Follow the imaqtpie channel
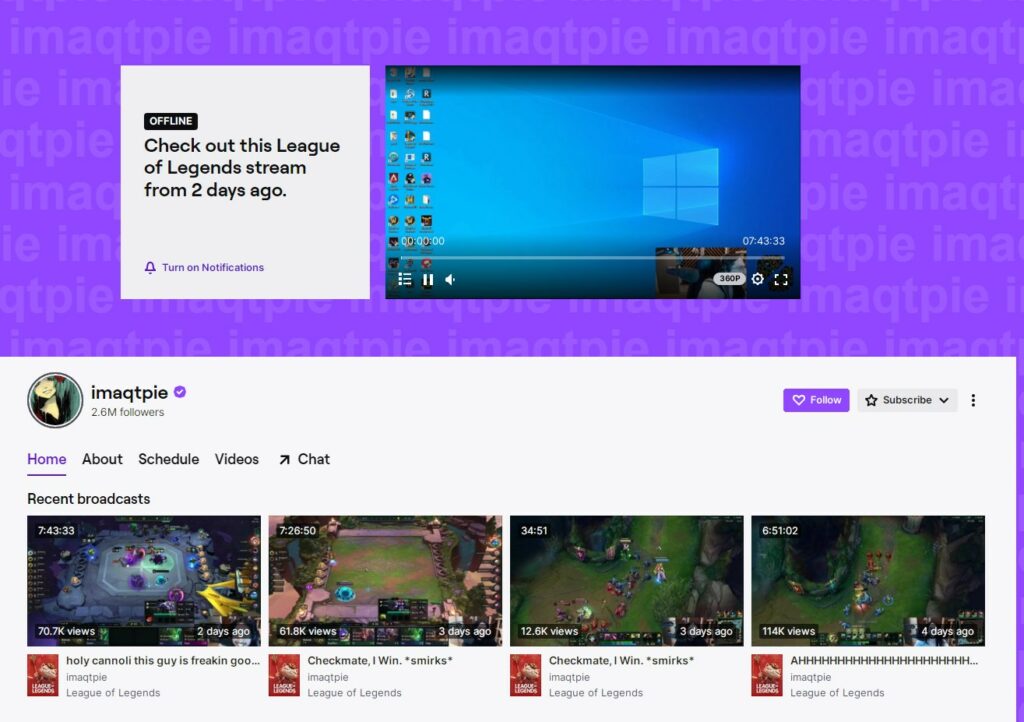 pos(816,400)
